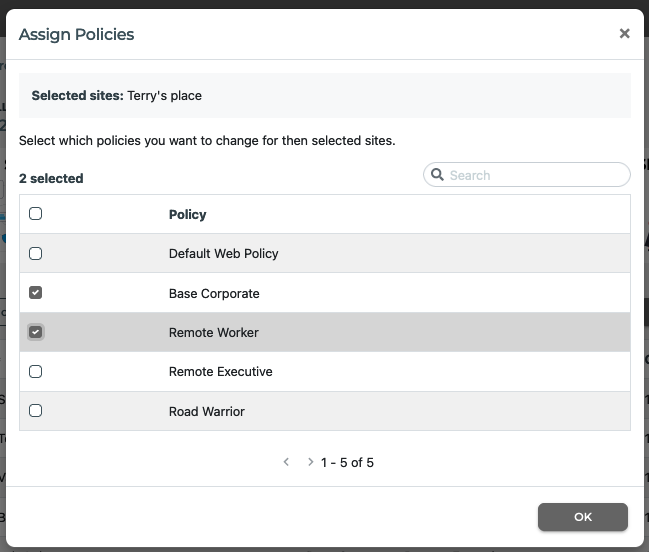Click the '2 selected' count label
This screenshot has height=552, width=649.
click(x=51, y=178)
